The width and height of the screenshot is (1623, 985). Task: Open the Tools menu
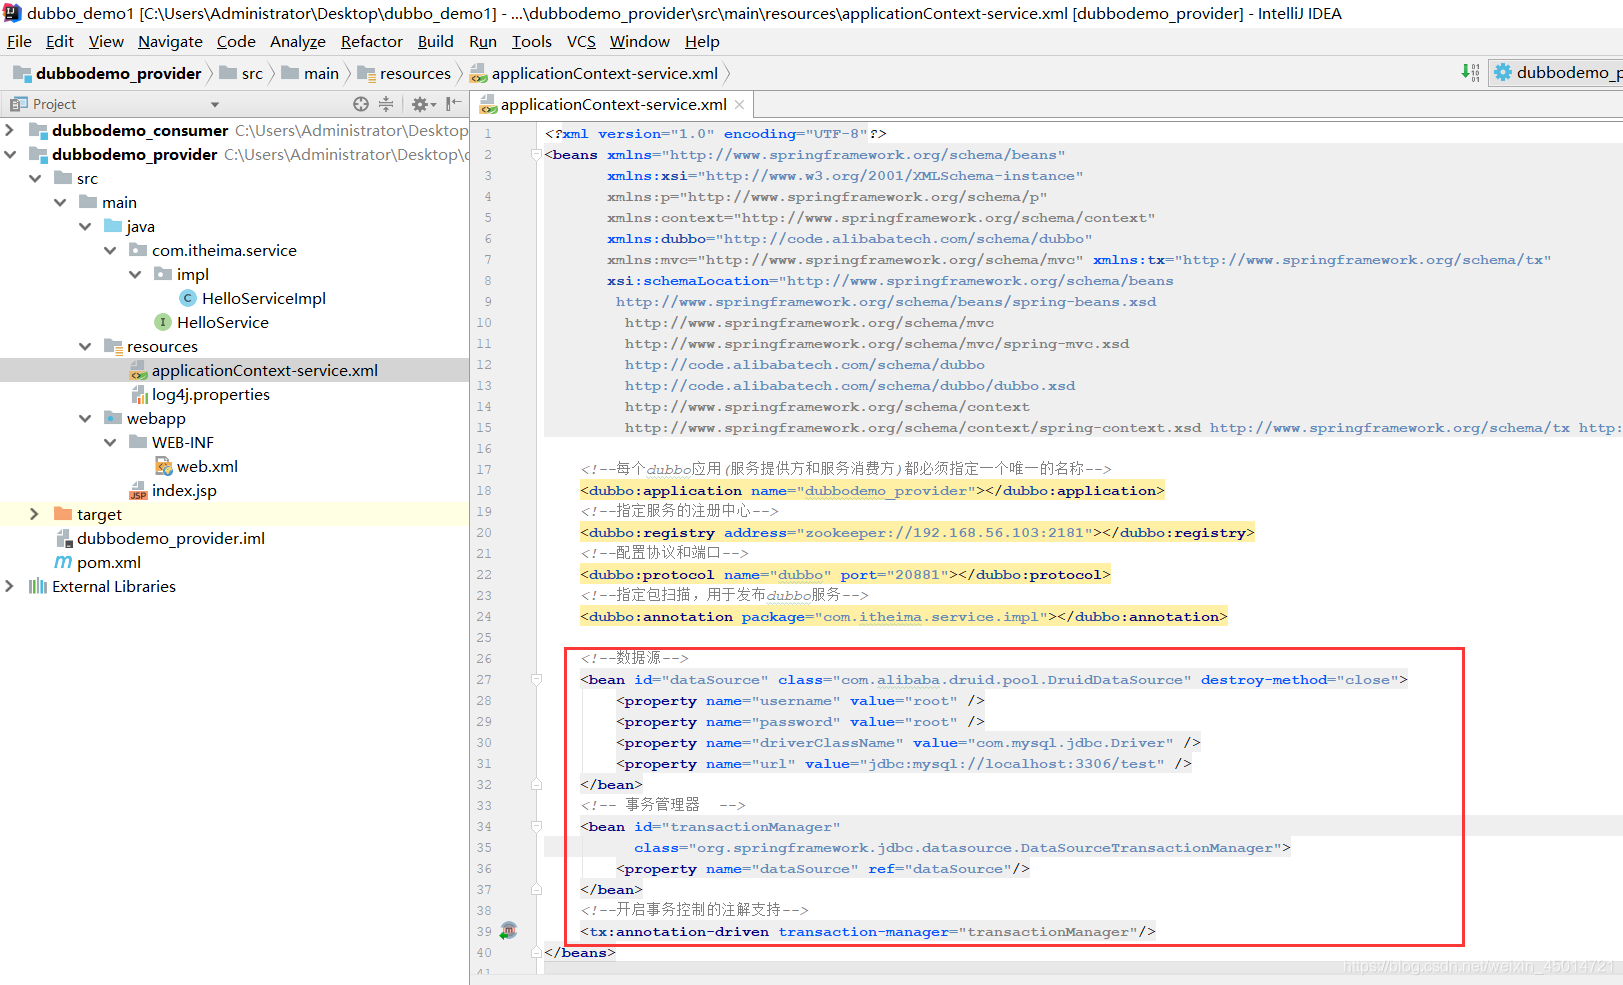(532, 41)
